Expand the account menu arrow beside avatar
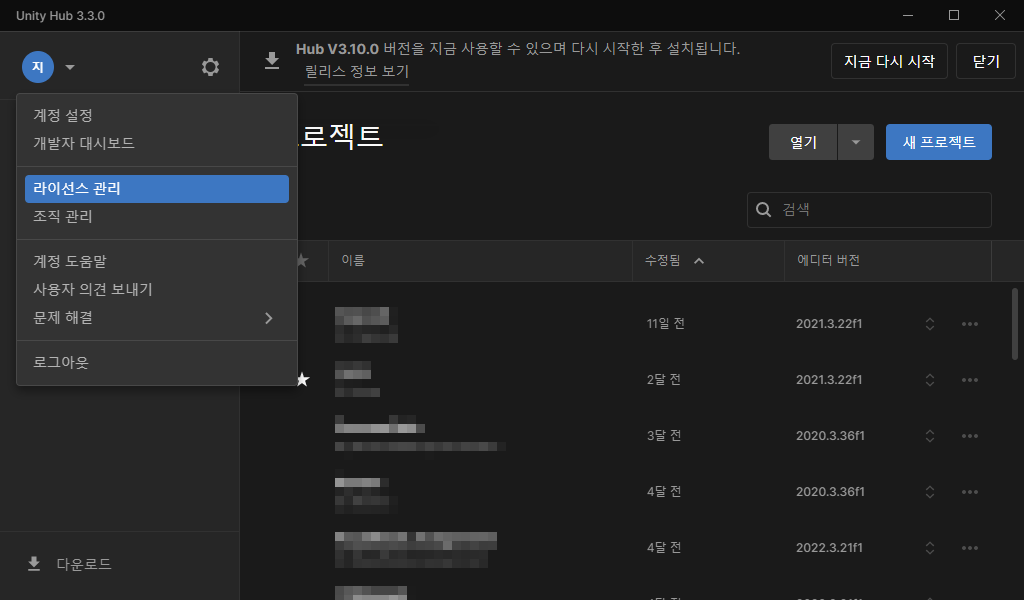 (x=70, y=67)
